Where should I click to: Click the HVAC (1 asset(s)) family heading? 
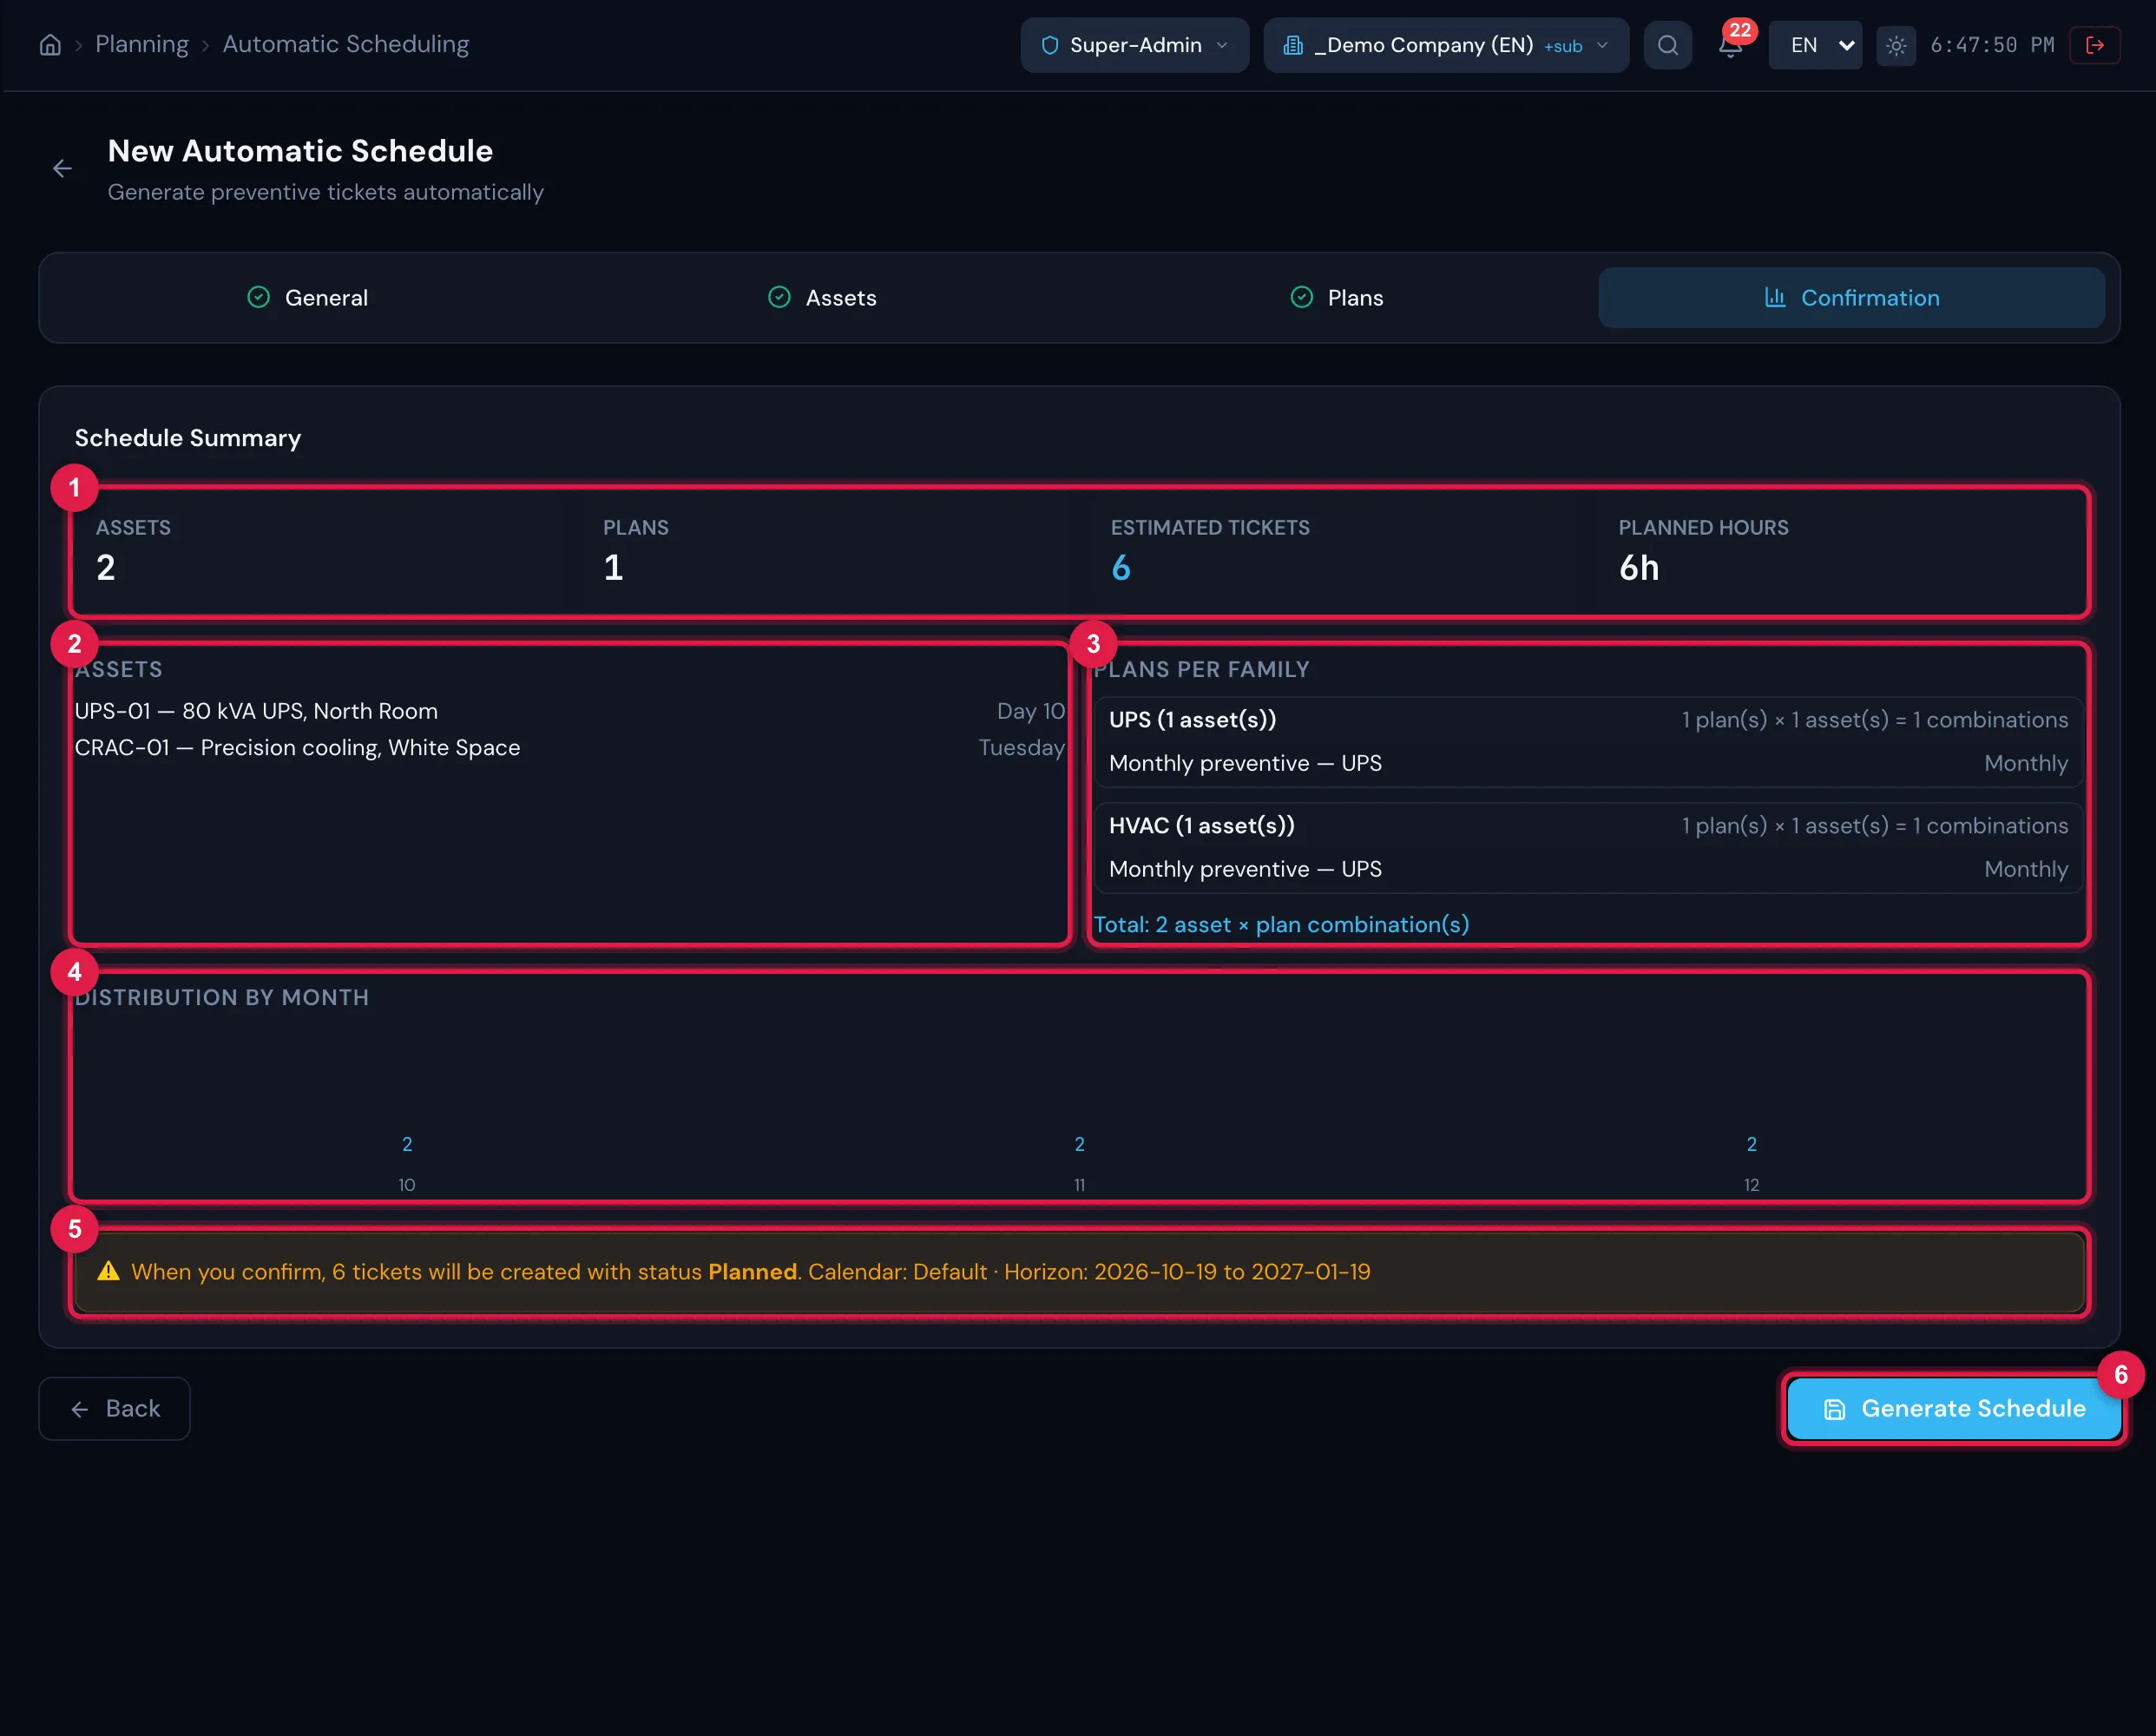coord(1202,826)
